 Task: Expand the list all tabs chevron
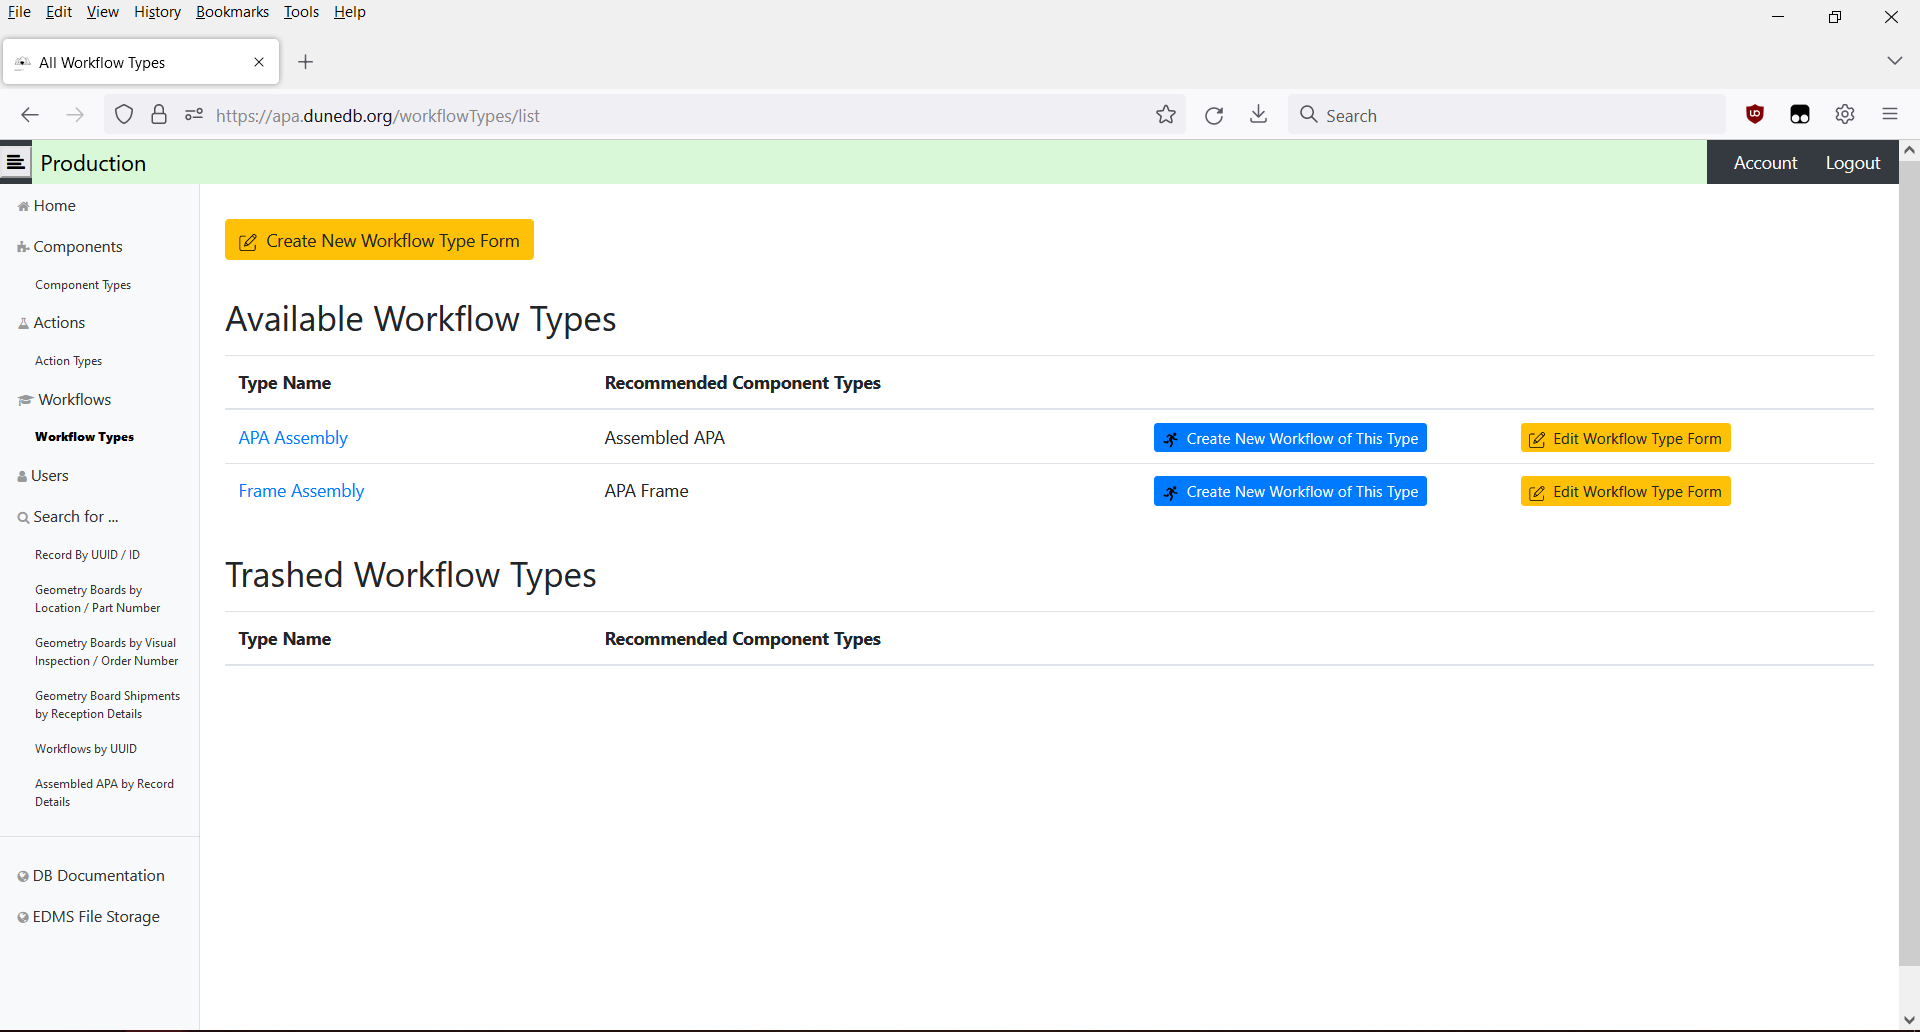[x=1894, y=61]
